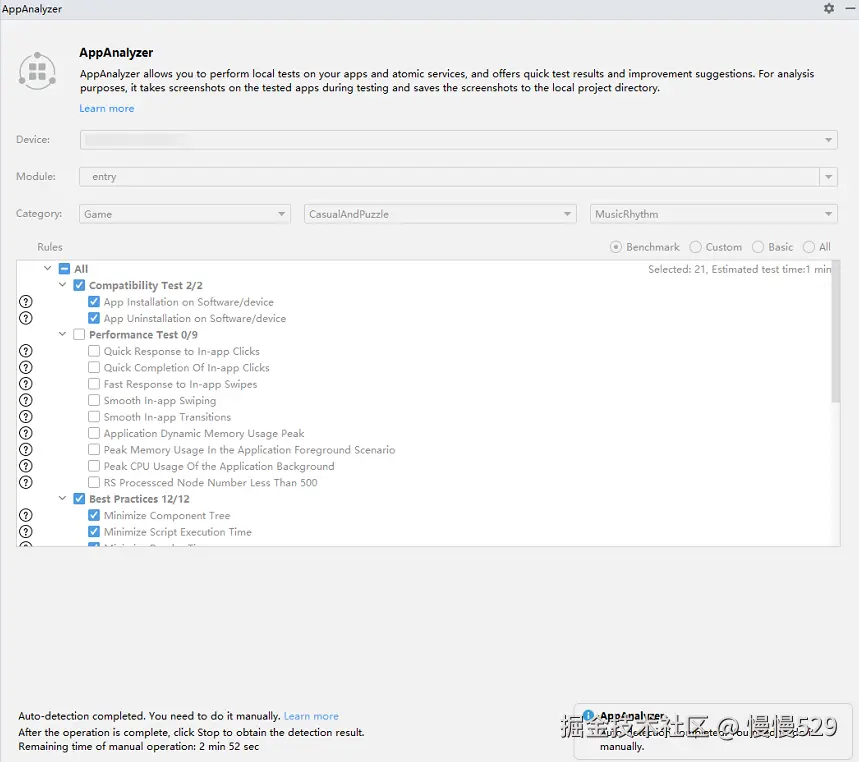Open help for Smooth In-app Swiping
Viewport: 859px width, 762px height.
point(26,400)
